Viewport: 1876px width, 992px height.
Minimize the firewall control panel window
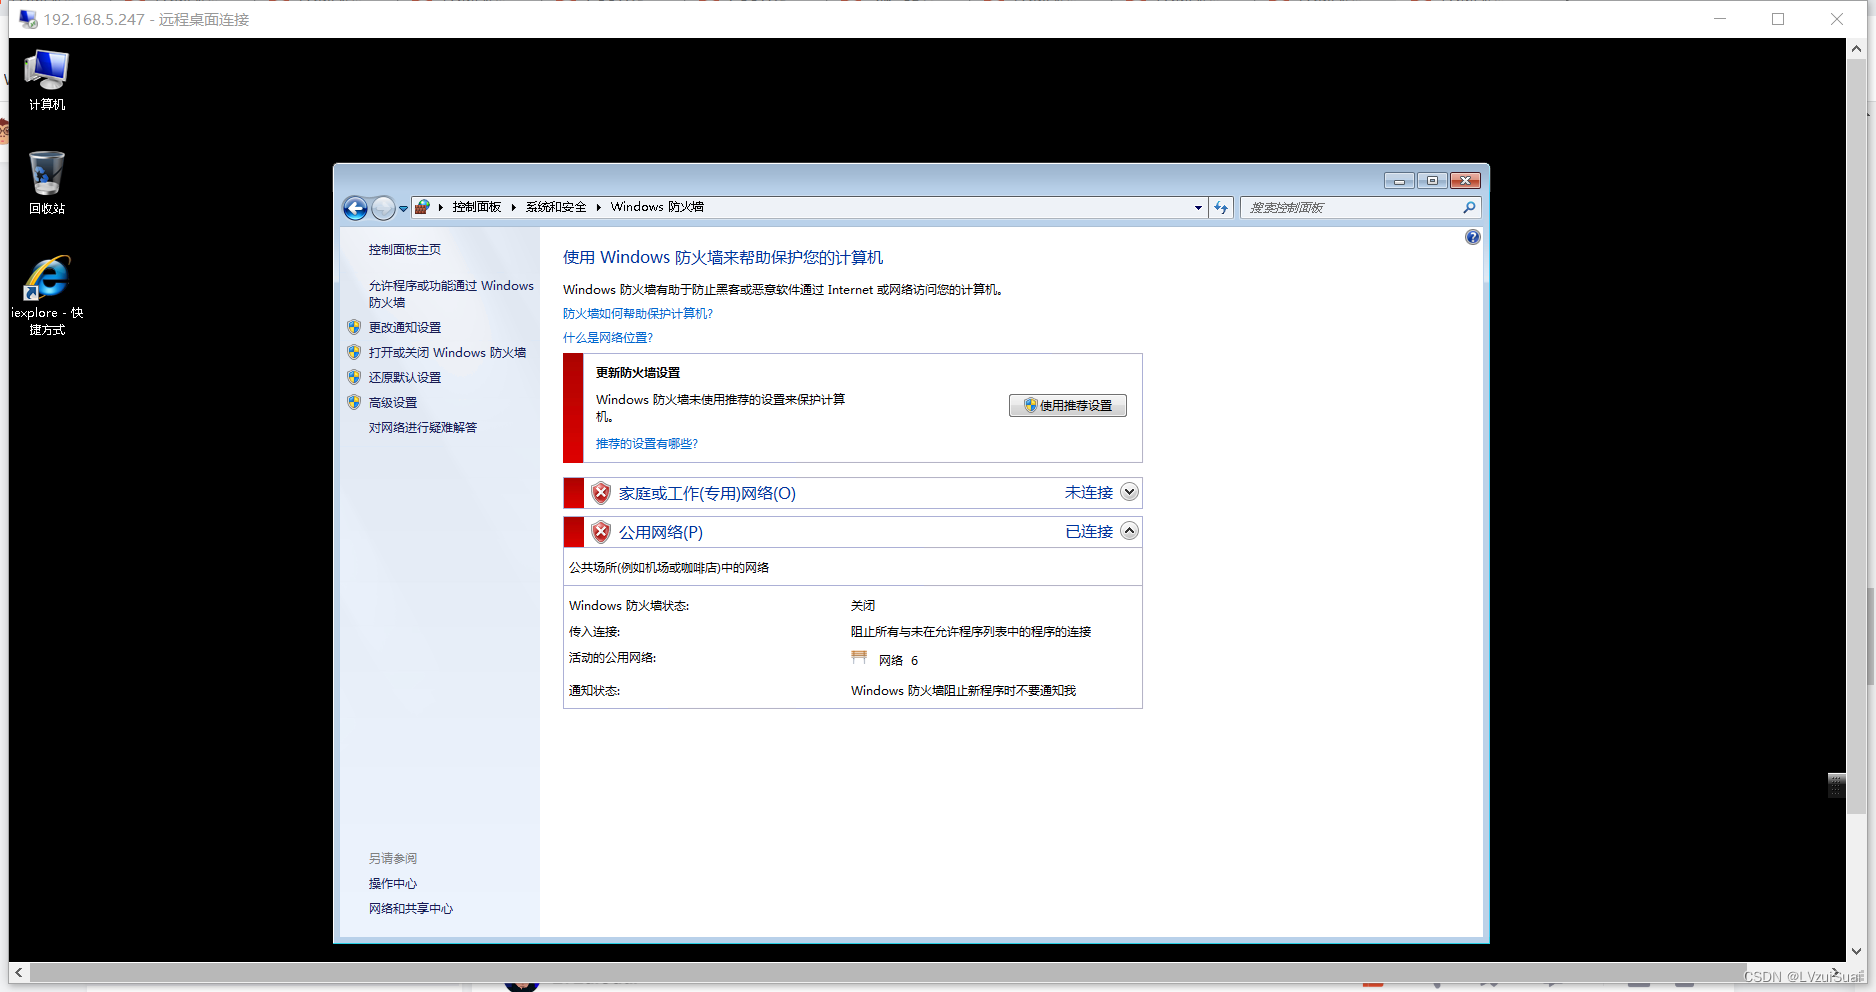pos(1399,181)
